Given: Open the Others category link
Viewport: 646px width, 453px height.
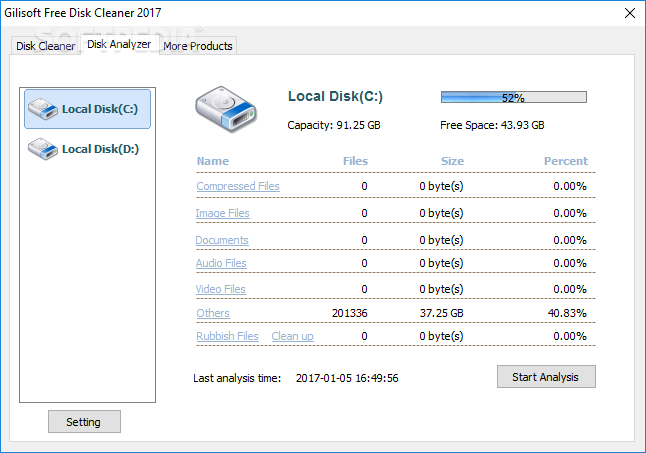Looking at the screenshot, I should click(213, 313).
